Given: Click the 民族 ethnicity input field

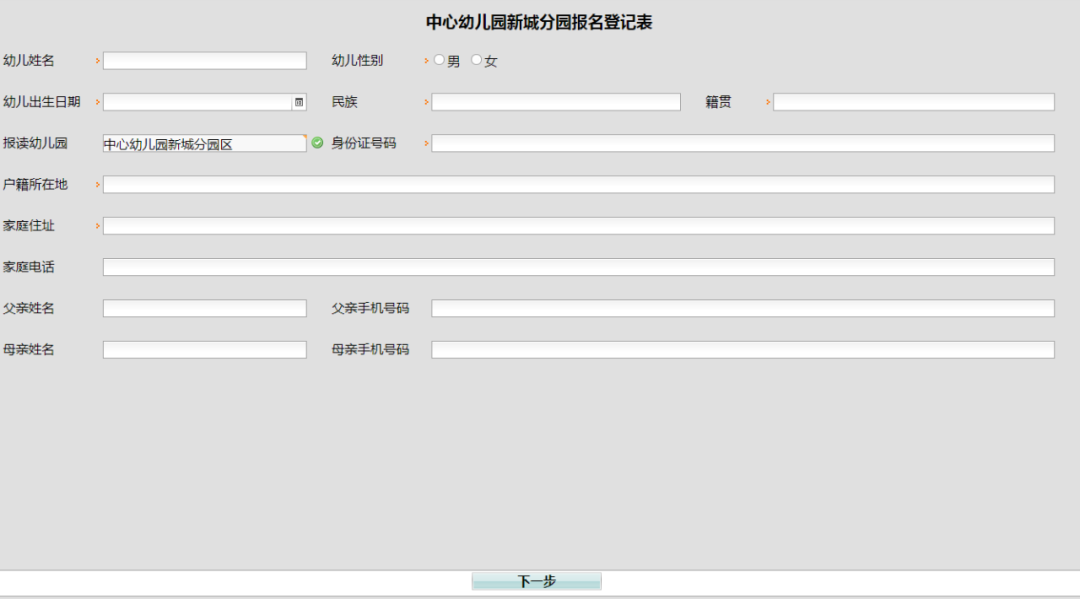Looking at the screenshot, I should click(x=555, y=101).
